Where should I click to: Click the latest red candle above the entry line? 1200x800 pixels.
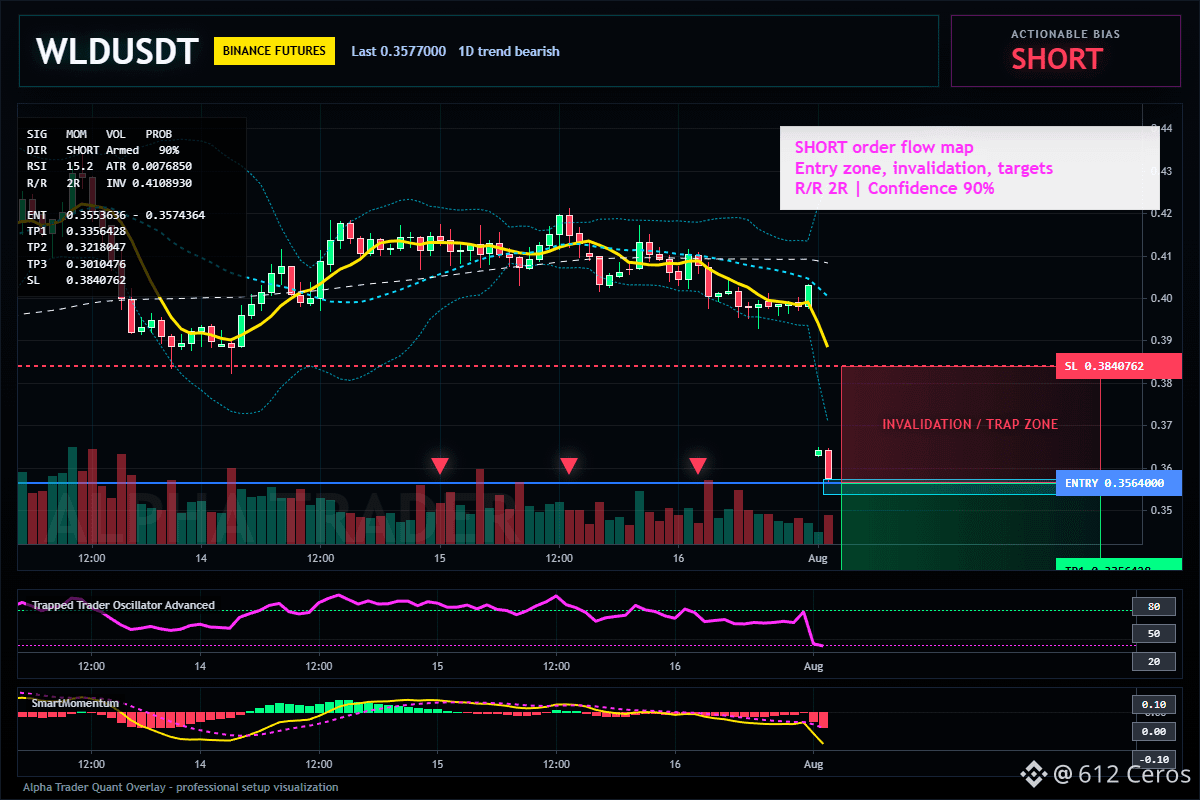point(828,464)
